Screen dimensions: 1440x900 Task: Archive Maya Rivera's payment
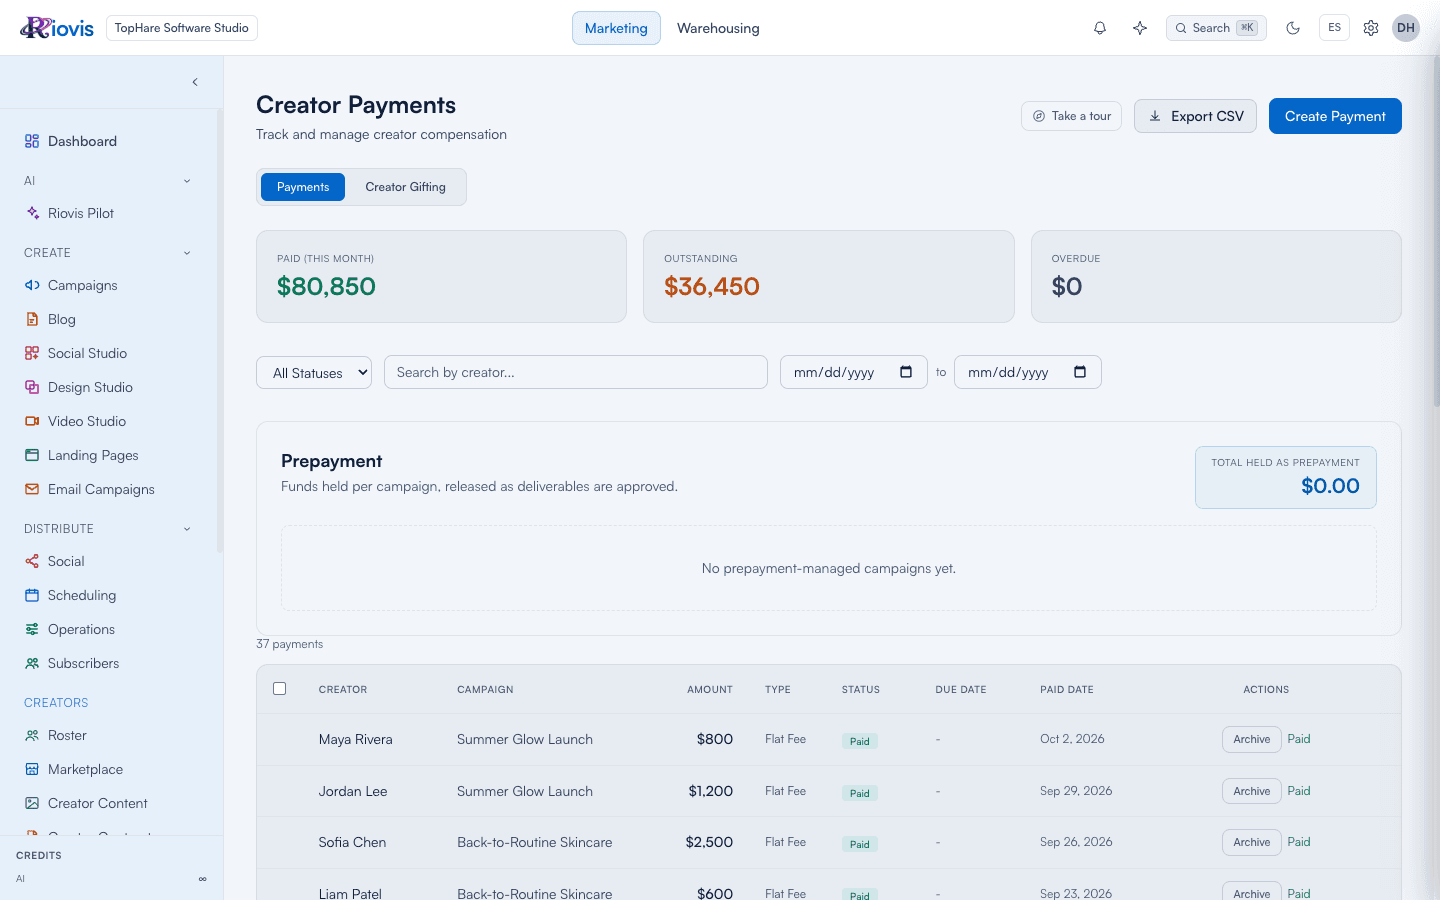click(1251, 739)
